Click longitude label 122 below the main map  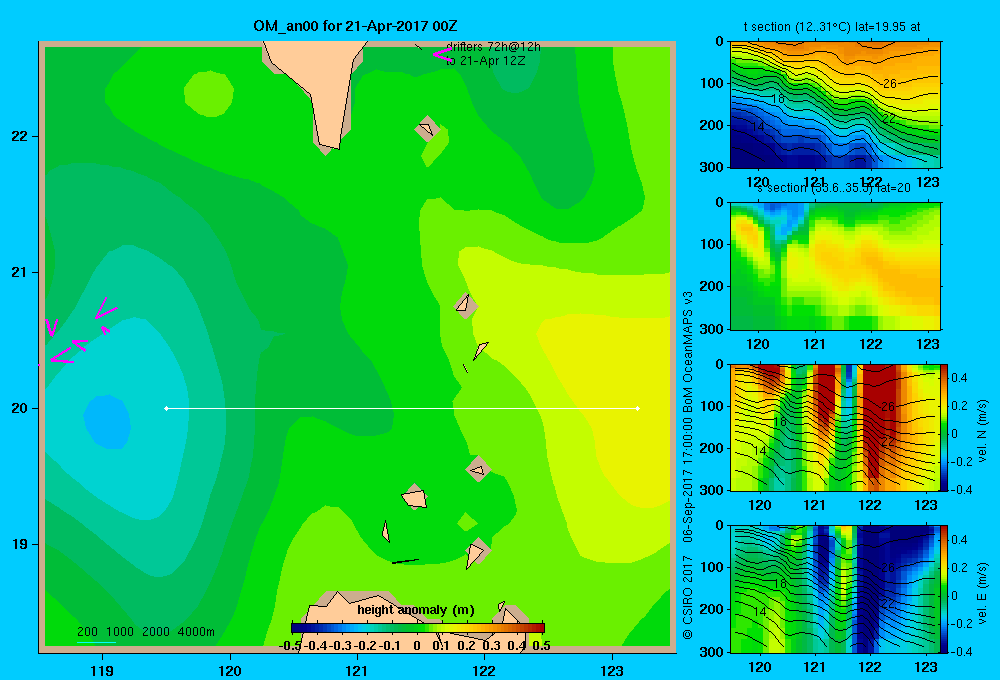coord(484,670)
